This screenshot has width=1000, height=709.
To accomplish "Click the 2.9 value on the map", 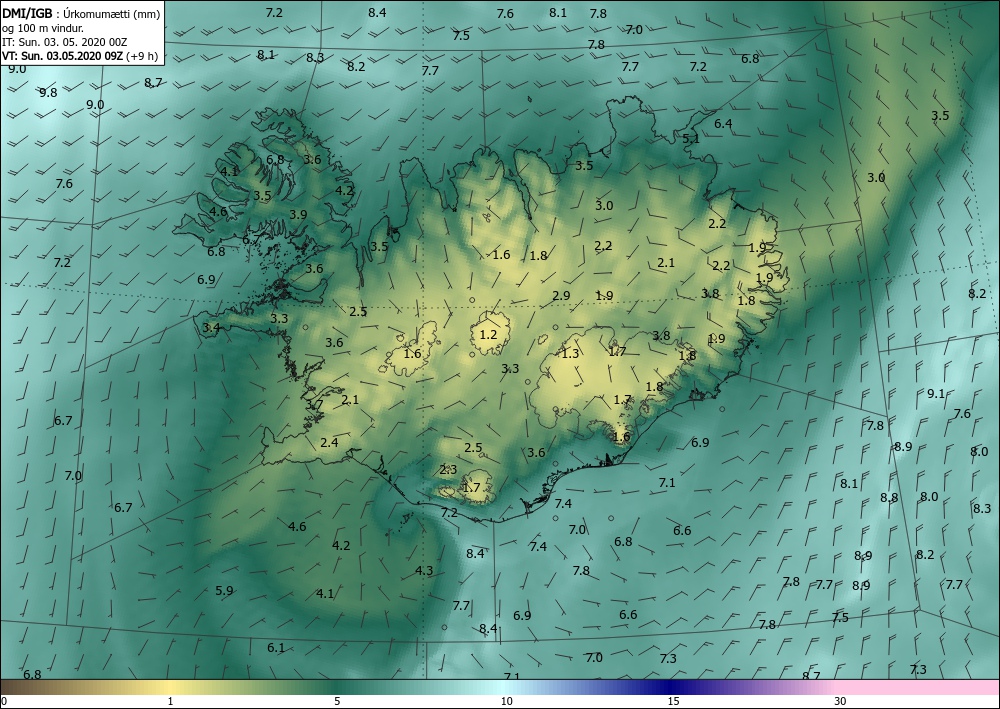I will click(561, 296).
